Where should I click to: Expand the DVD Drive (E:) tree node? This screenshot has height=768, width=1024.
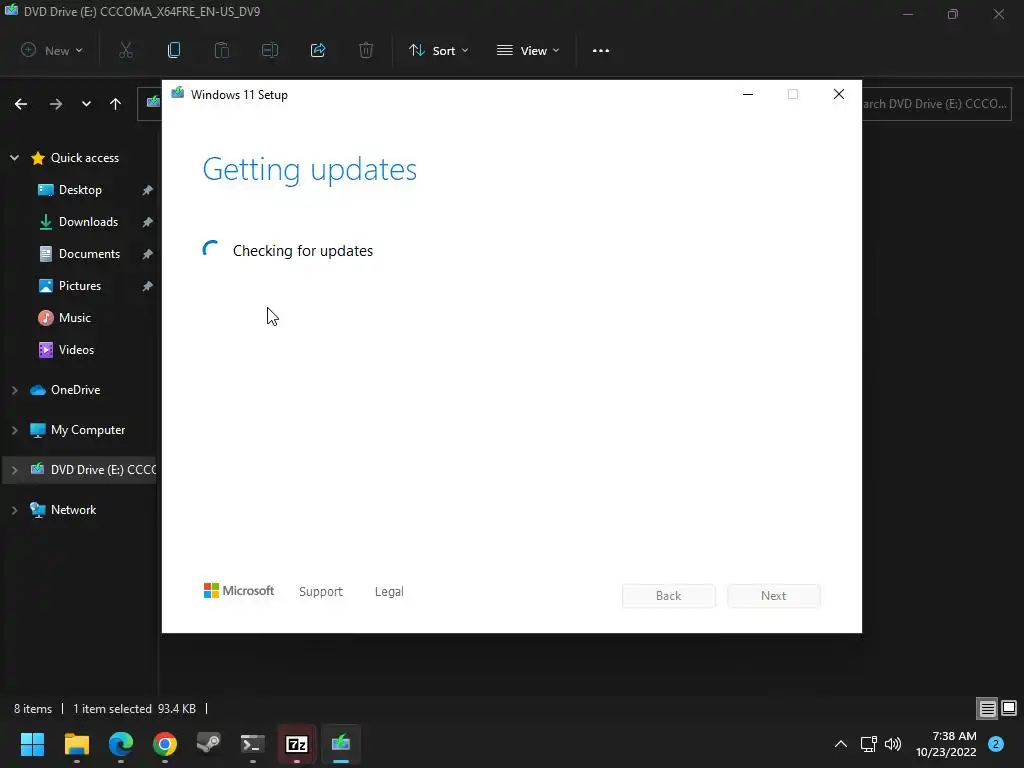click(14, 470)
